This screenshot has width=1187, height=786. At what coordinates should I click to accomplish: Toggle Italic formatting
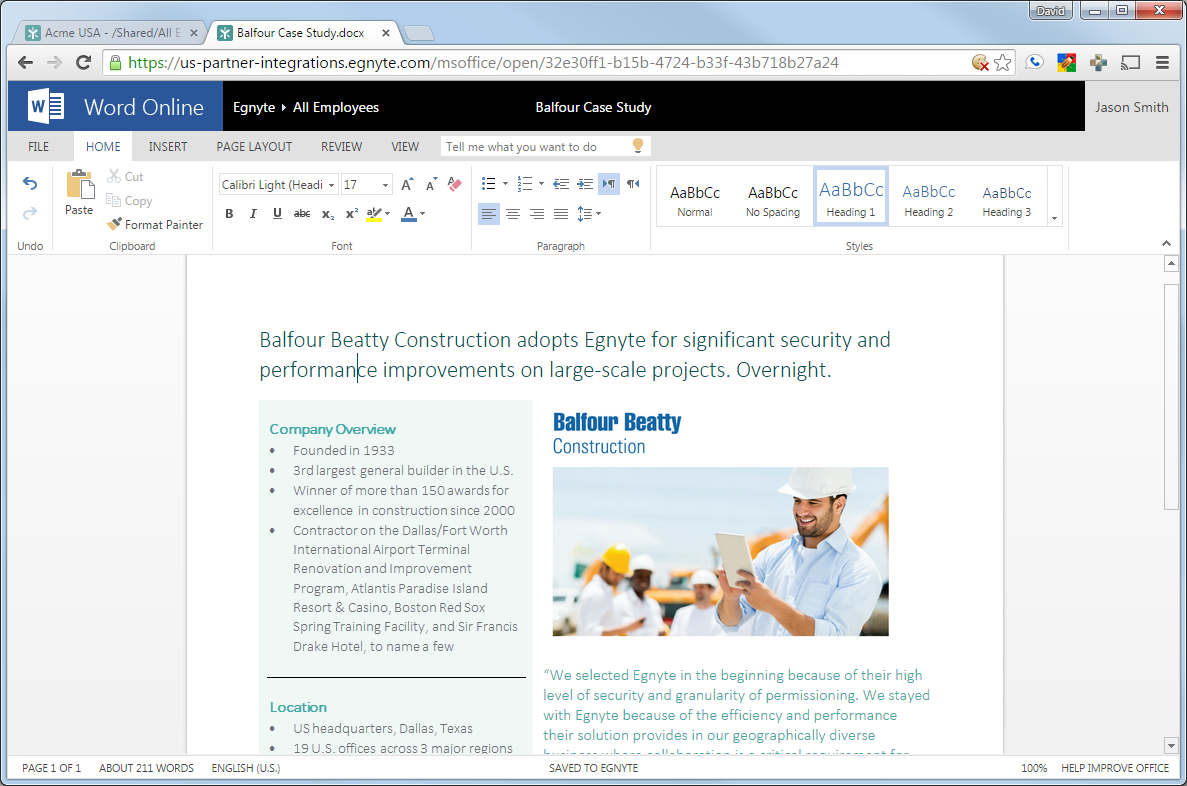254,214
